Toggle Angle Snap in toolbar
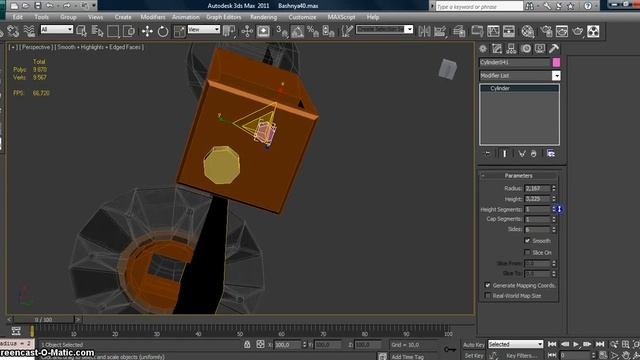This screenshot has width=640, height=360. coord(297,31)
